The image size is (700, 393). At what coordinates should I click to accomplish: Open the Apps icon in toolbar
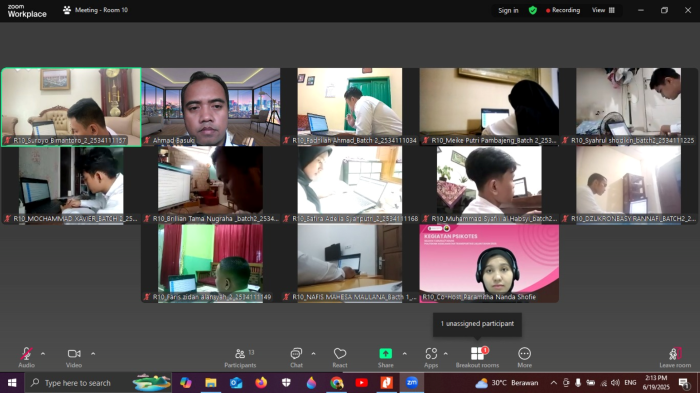431,354
